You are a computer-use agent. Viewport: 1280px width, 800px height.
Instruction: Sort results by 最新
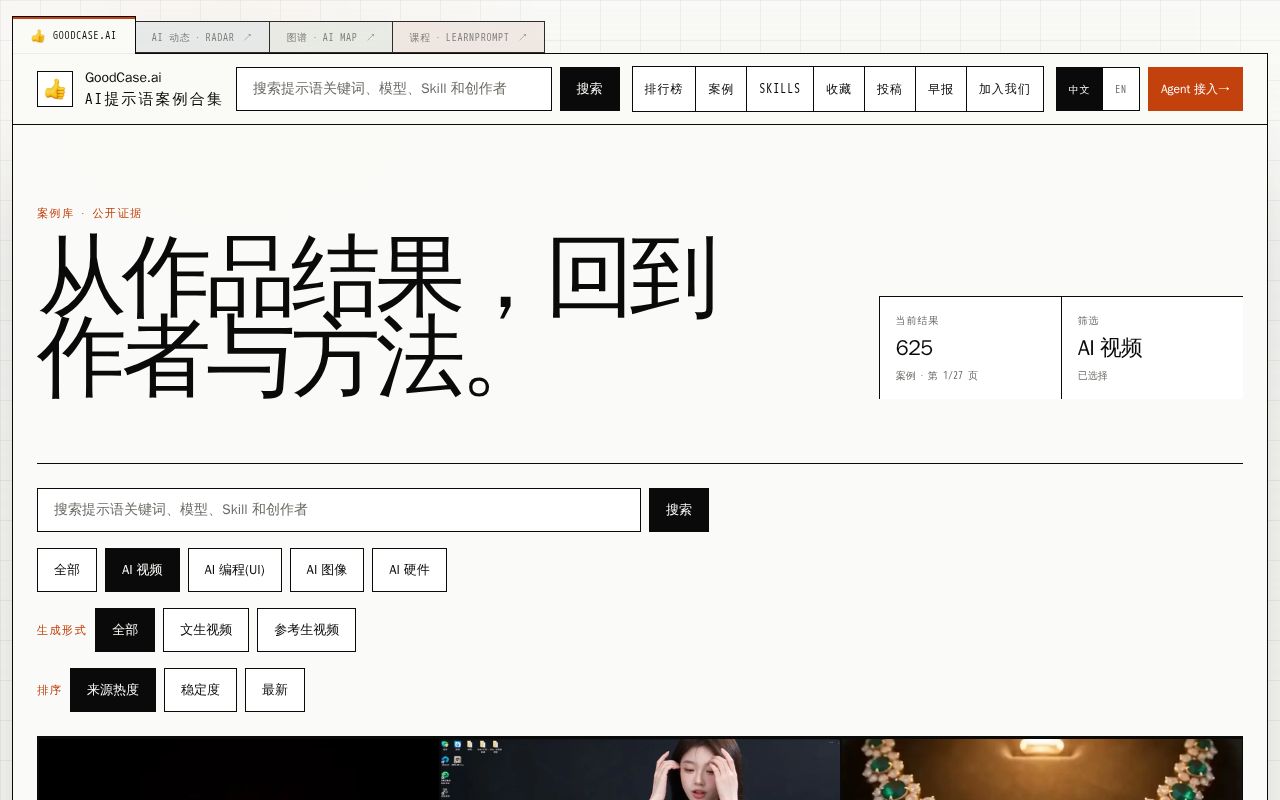pyautogui.click(x=275, y=690)
